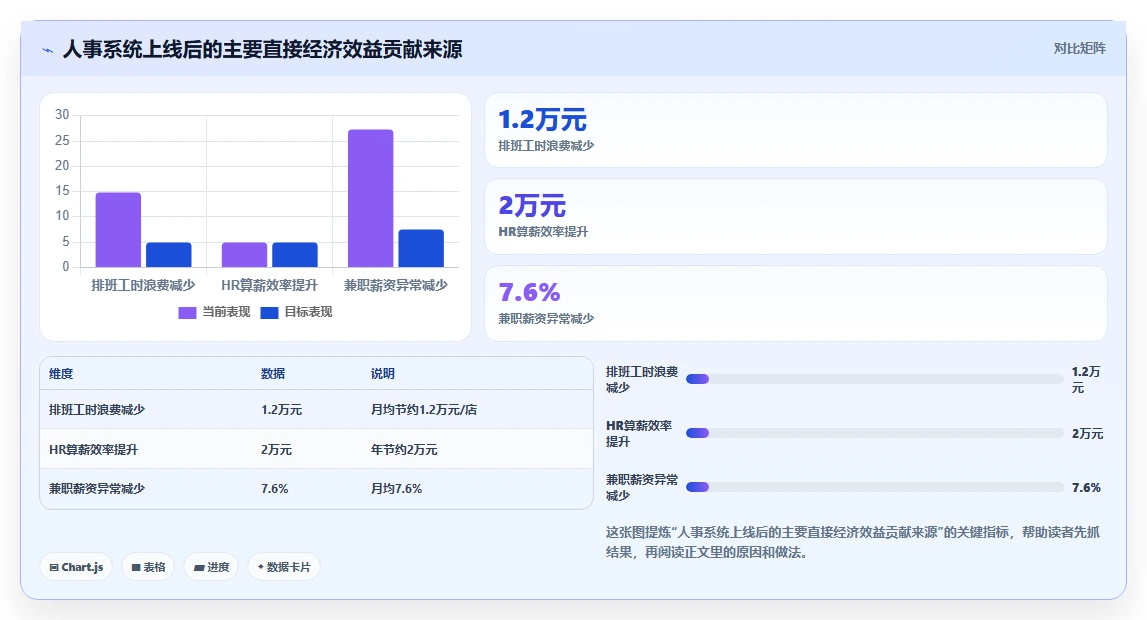Screen dimensions: 1147x620
Task: Select table cell HR算薪效率提升
Action: pos(93,450)
